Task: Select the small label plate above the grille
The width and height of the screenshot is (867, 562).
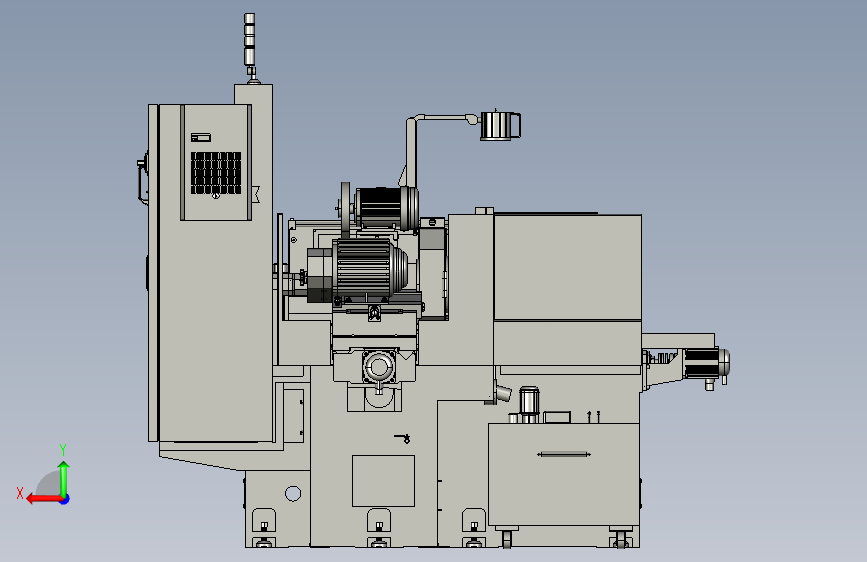Action: coord(201,137)
